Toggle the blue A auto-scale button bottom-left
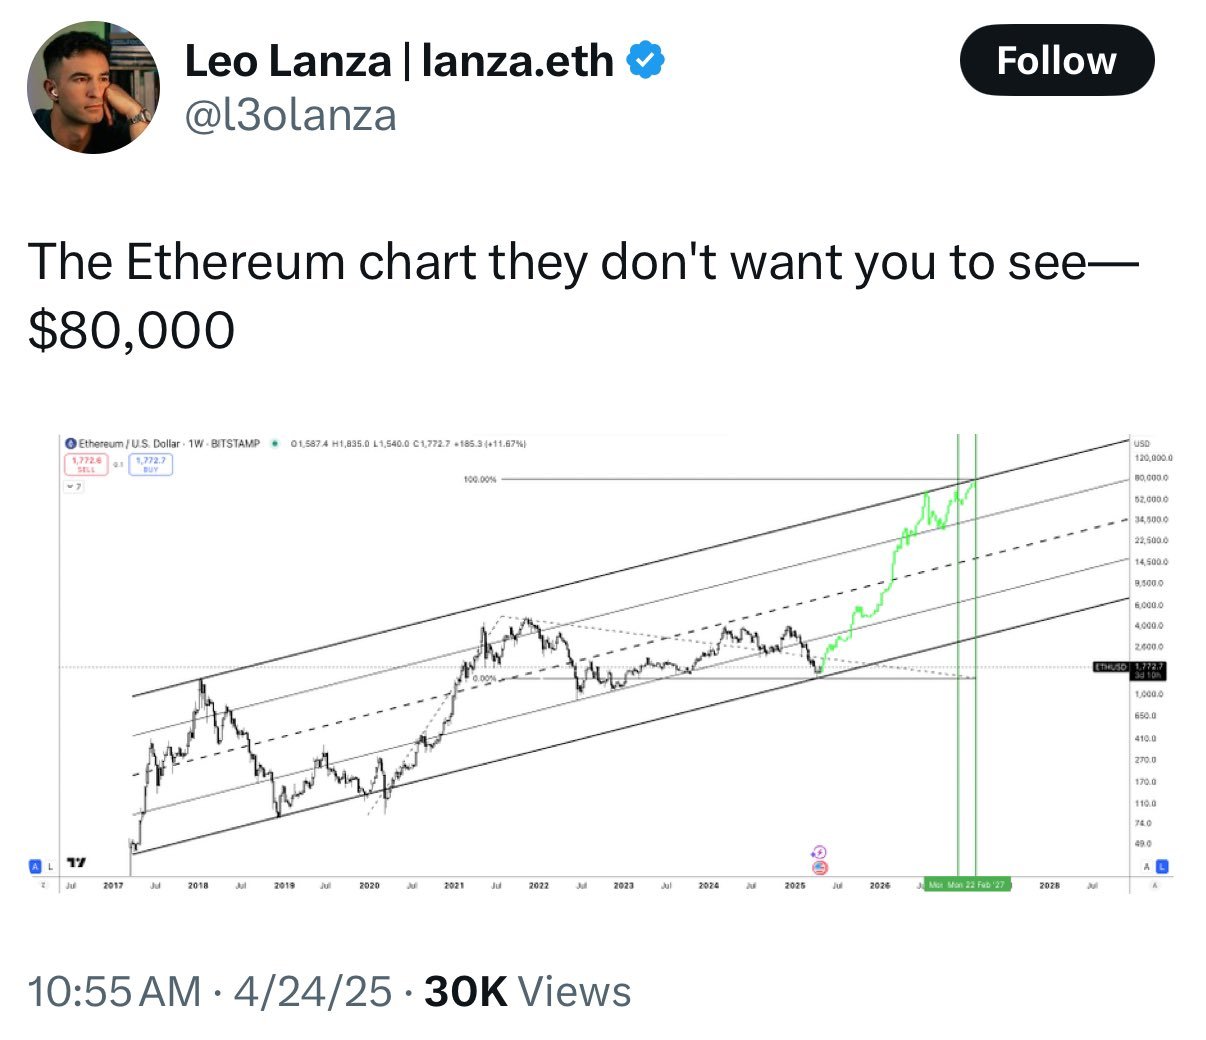1206x1040 pixels. [x=35, y=866]
